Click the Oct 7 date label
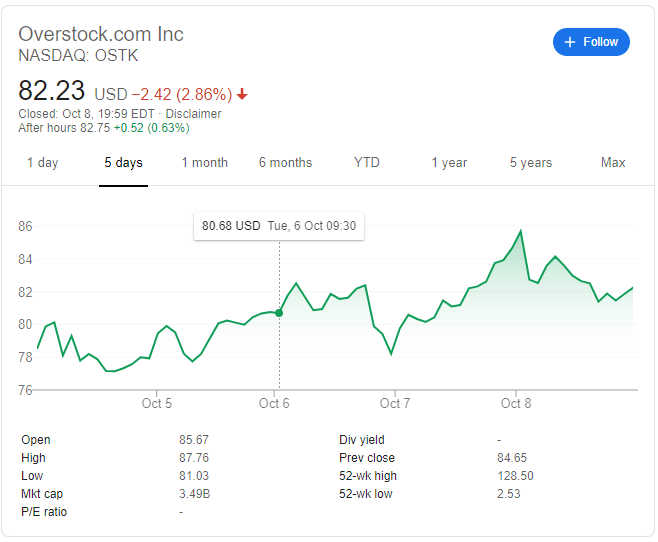The width and height of the screenshot is (658, 542). (x=395, y=404)
